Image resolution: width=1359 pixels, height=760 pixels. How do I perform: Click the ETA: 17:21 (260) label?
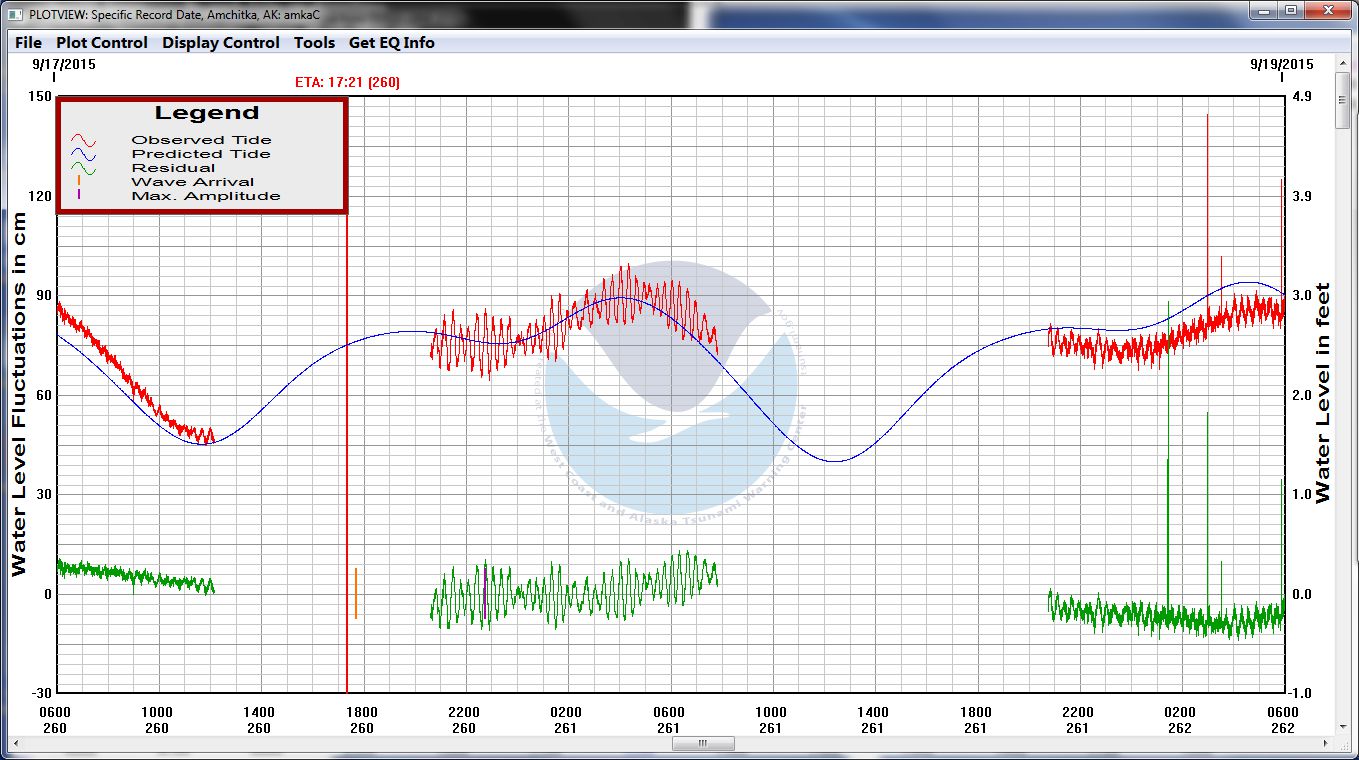point(347,82)
